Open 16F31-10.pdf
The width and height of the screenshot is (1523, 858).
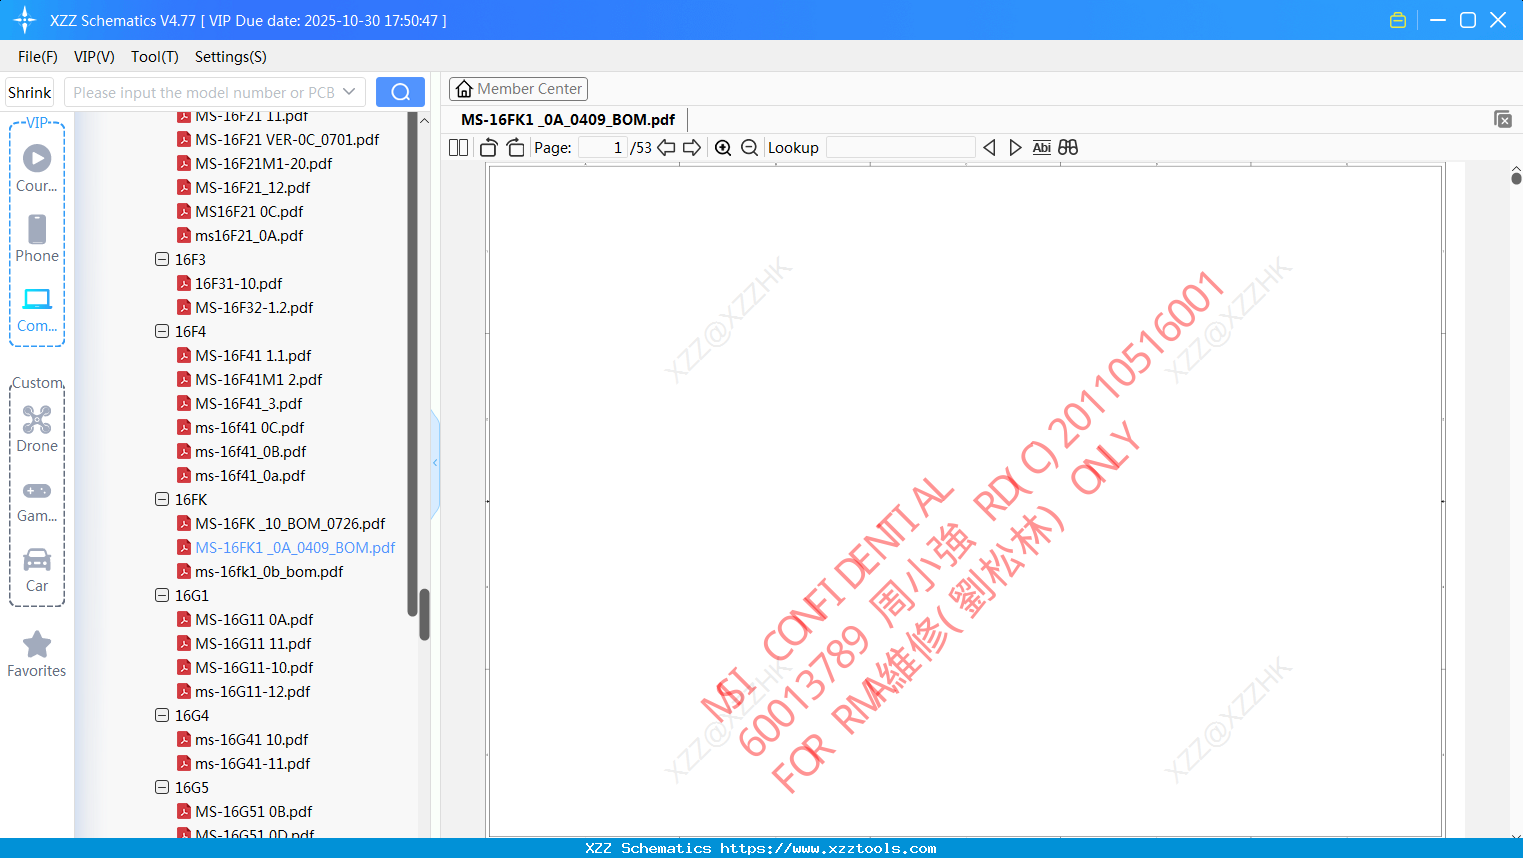click(239, 283)
